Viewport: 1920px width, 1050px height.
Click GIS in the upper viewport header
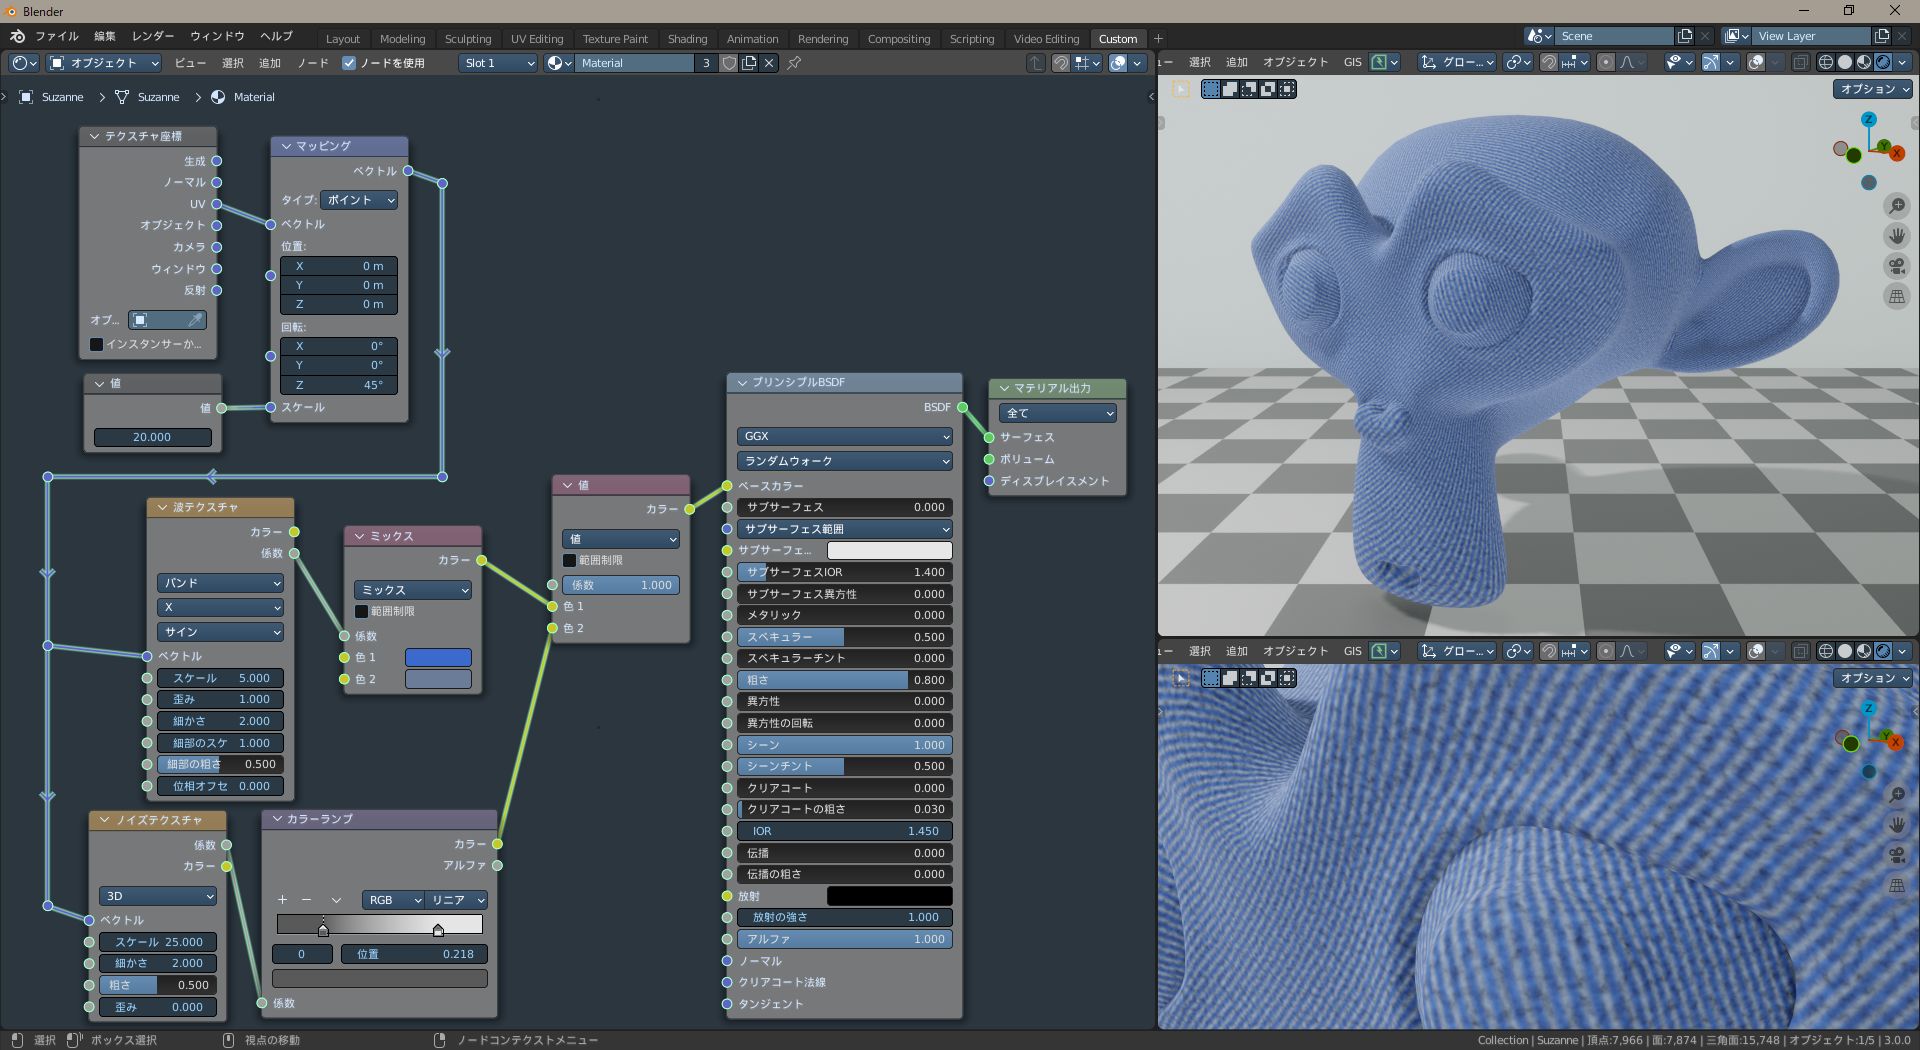(x=1353, y=62)
